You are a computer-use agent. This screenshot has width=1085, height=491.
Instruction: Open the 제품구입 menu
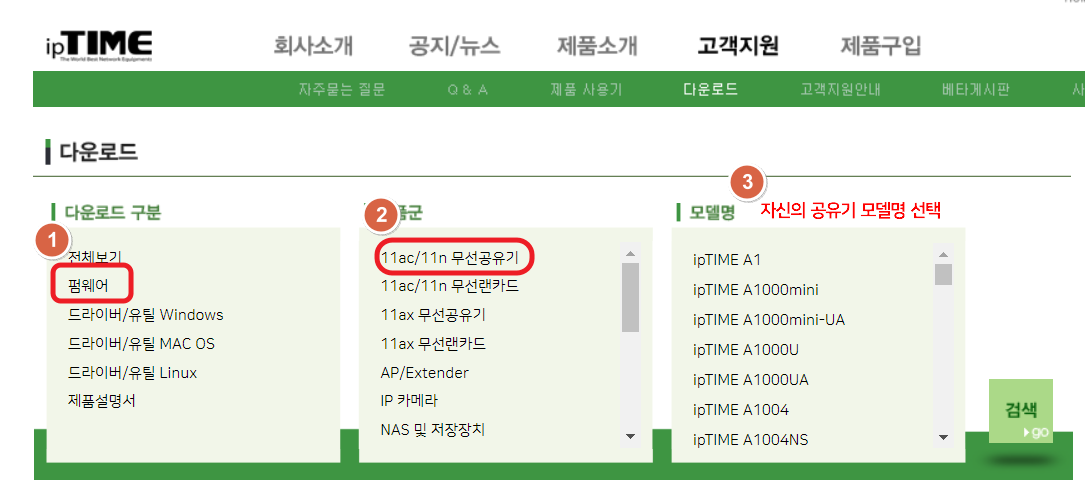coord(881,46)
